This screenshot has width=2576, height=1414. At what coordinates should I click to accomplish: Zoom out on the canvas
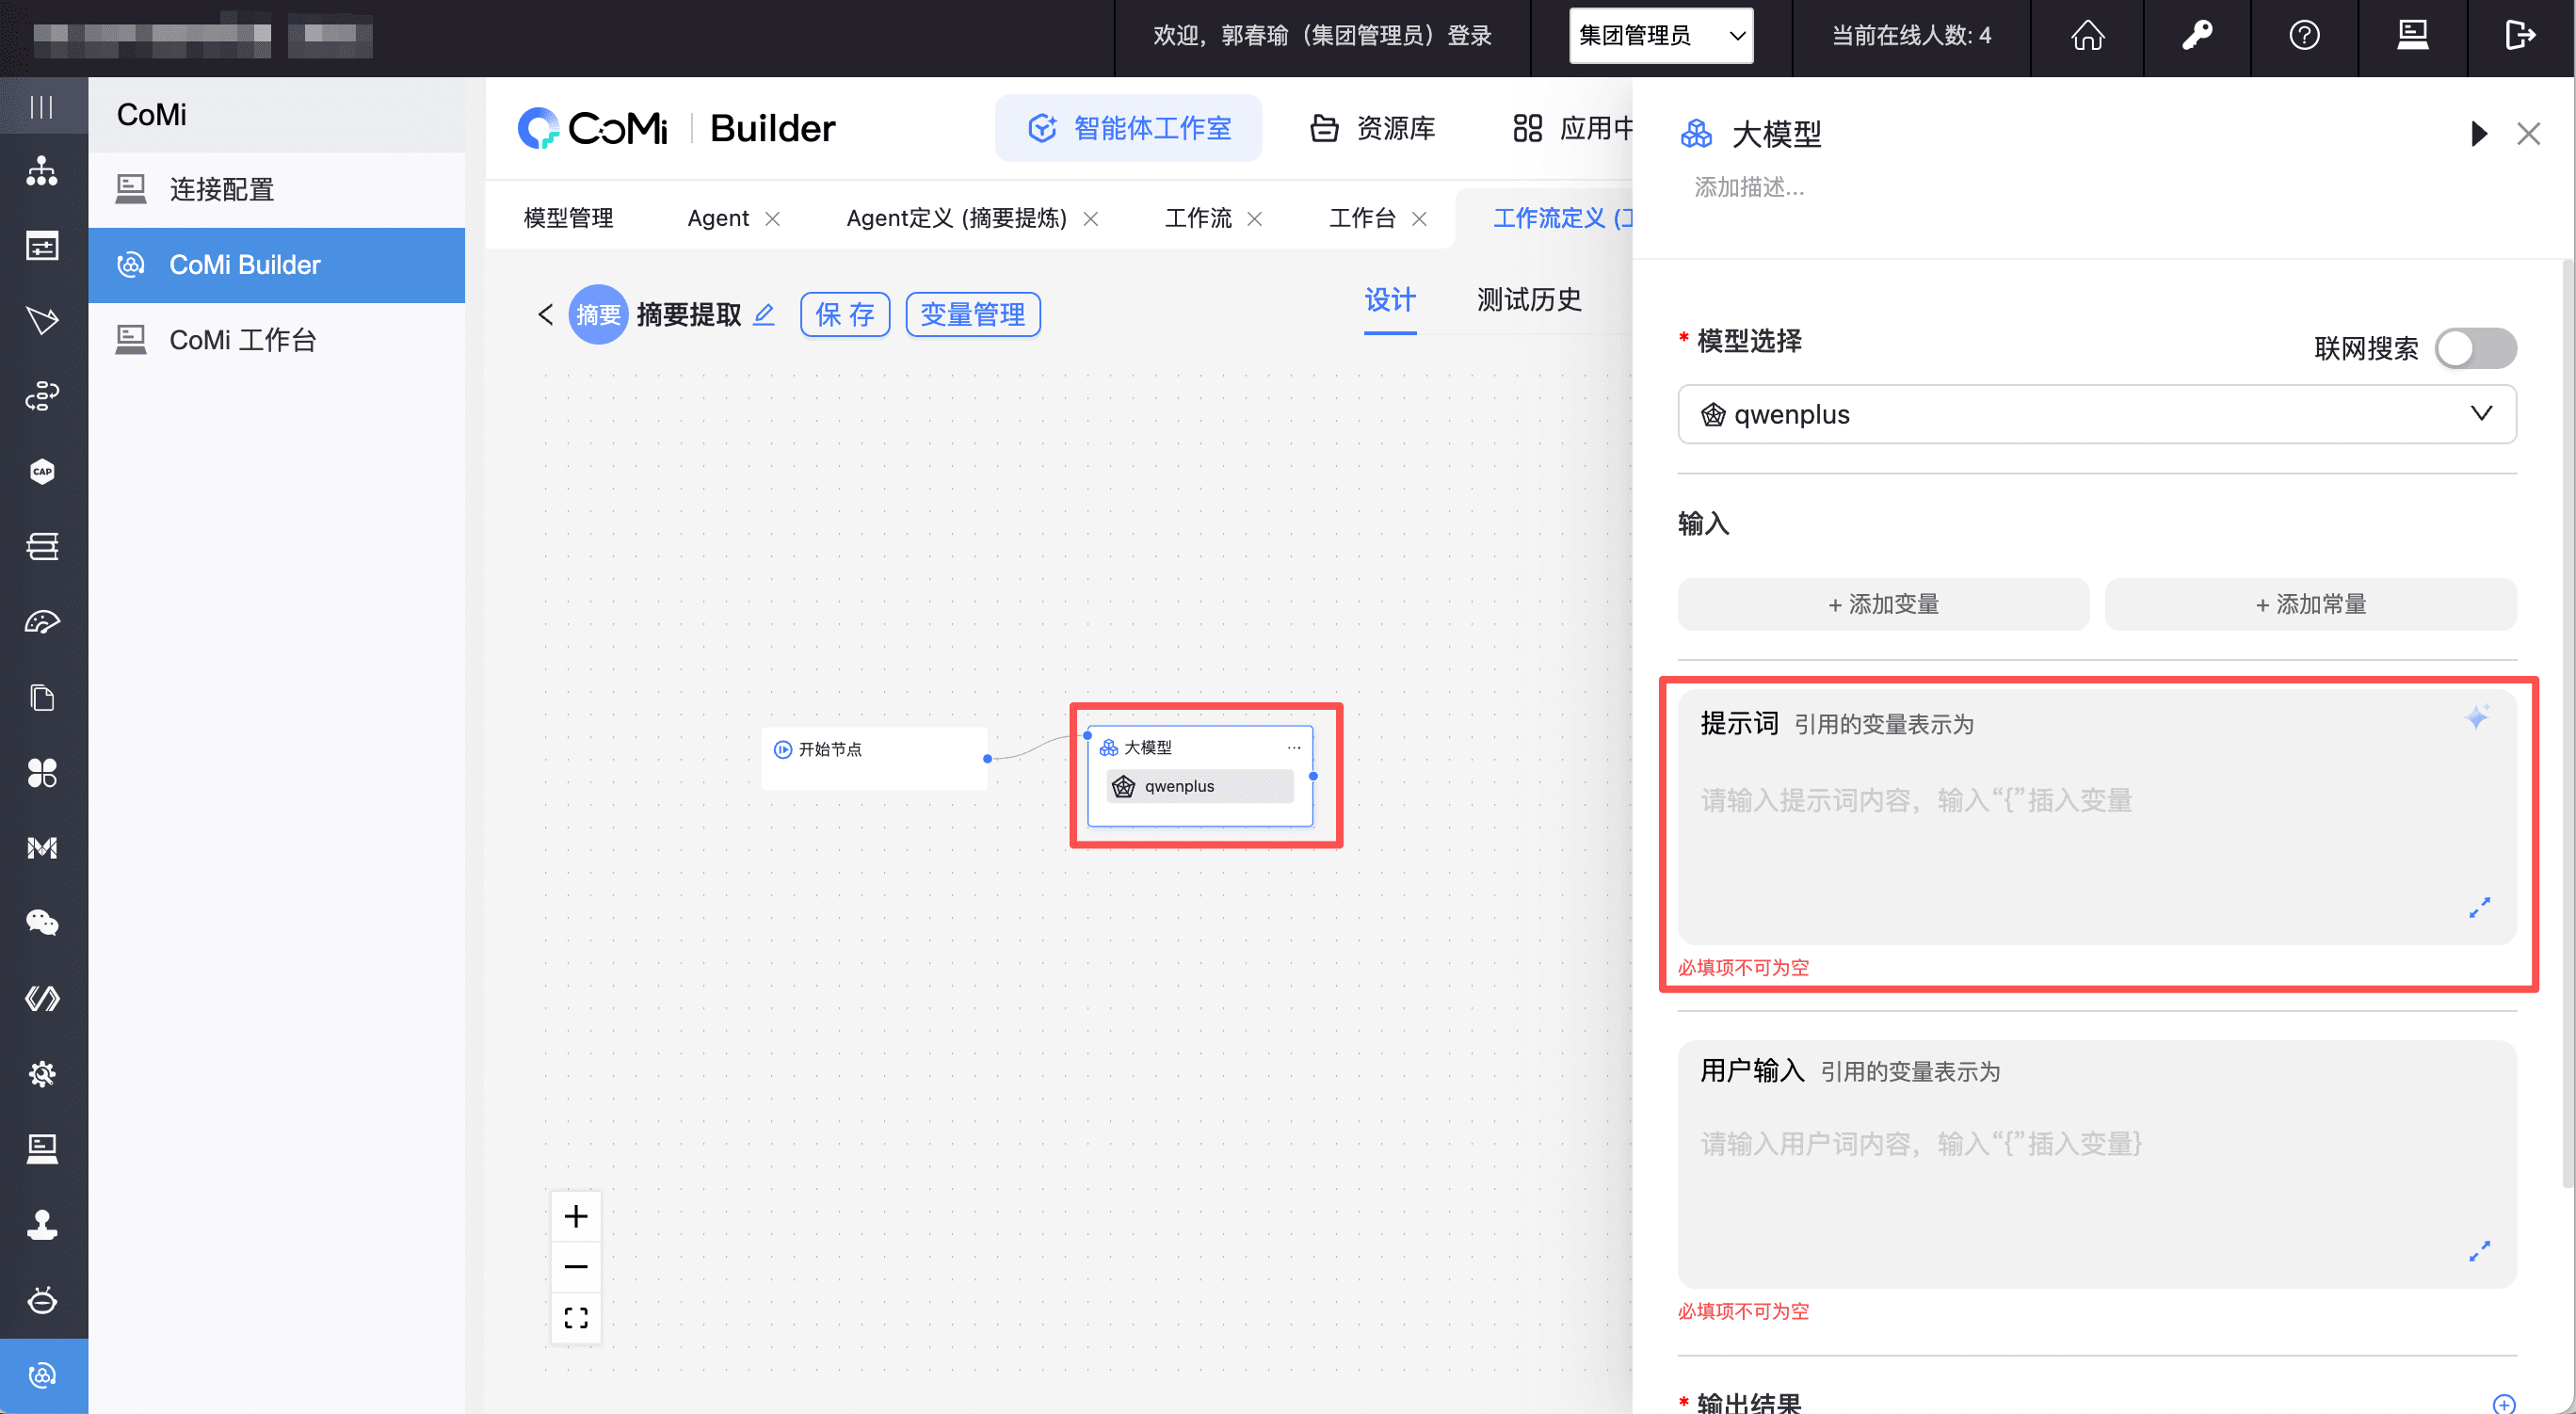coord(576,1267)
